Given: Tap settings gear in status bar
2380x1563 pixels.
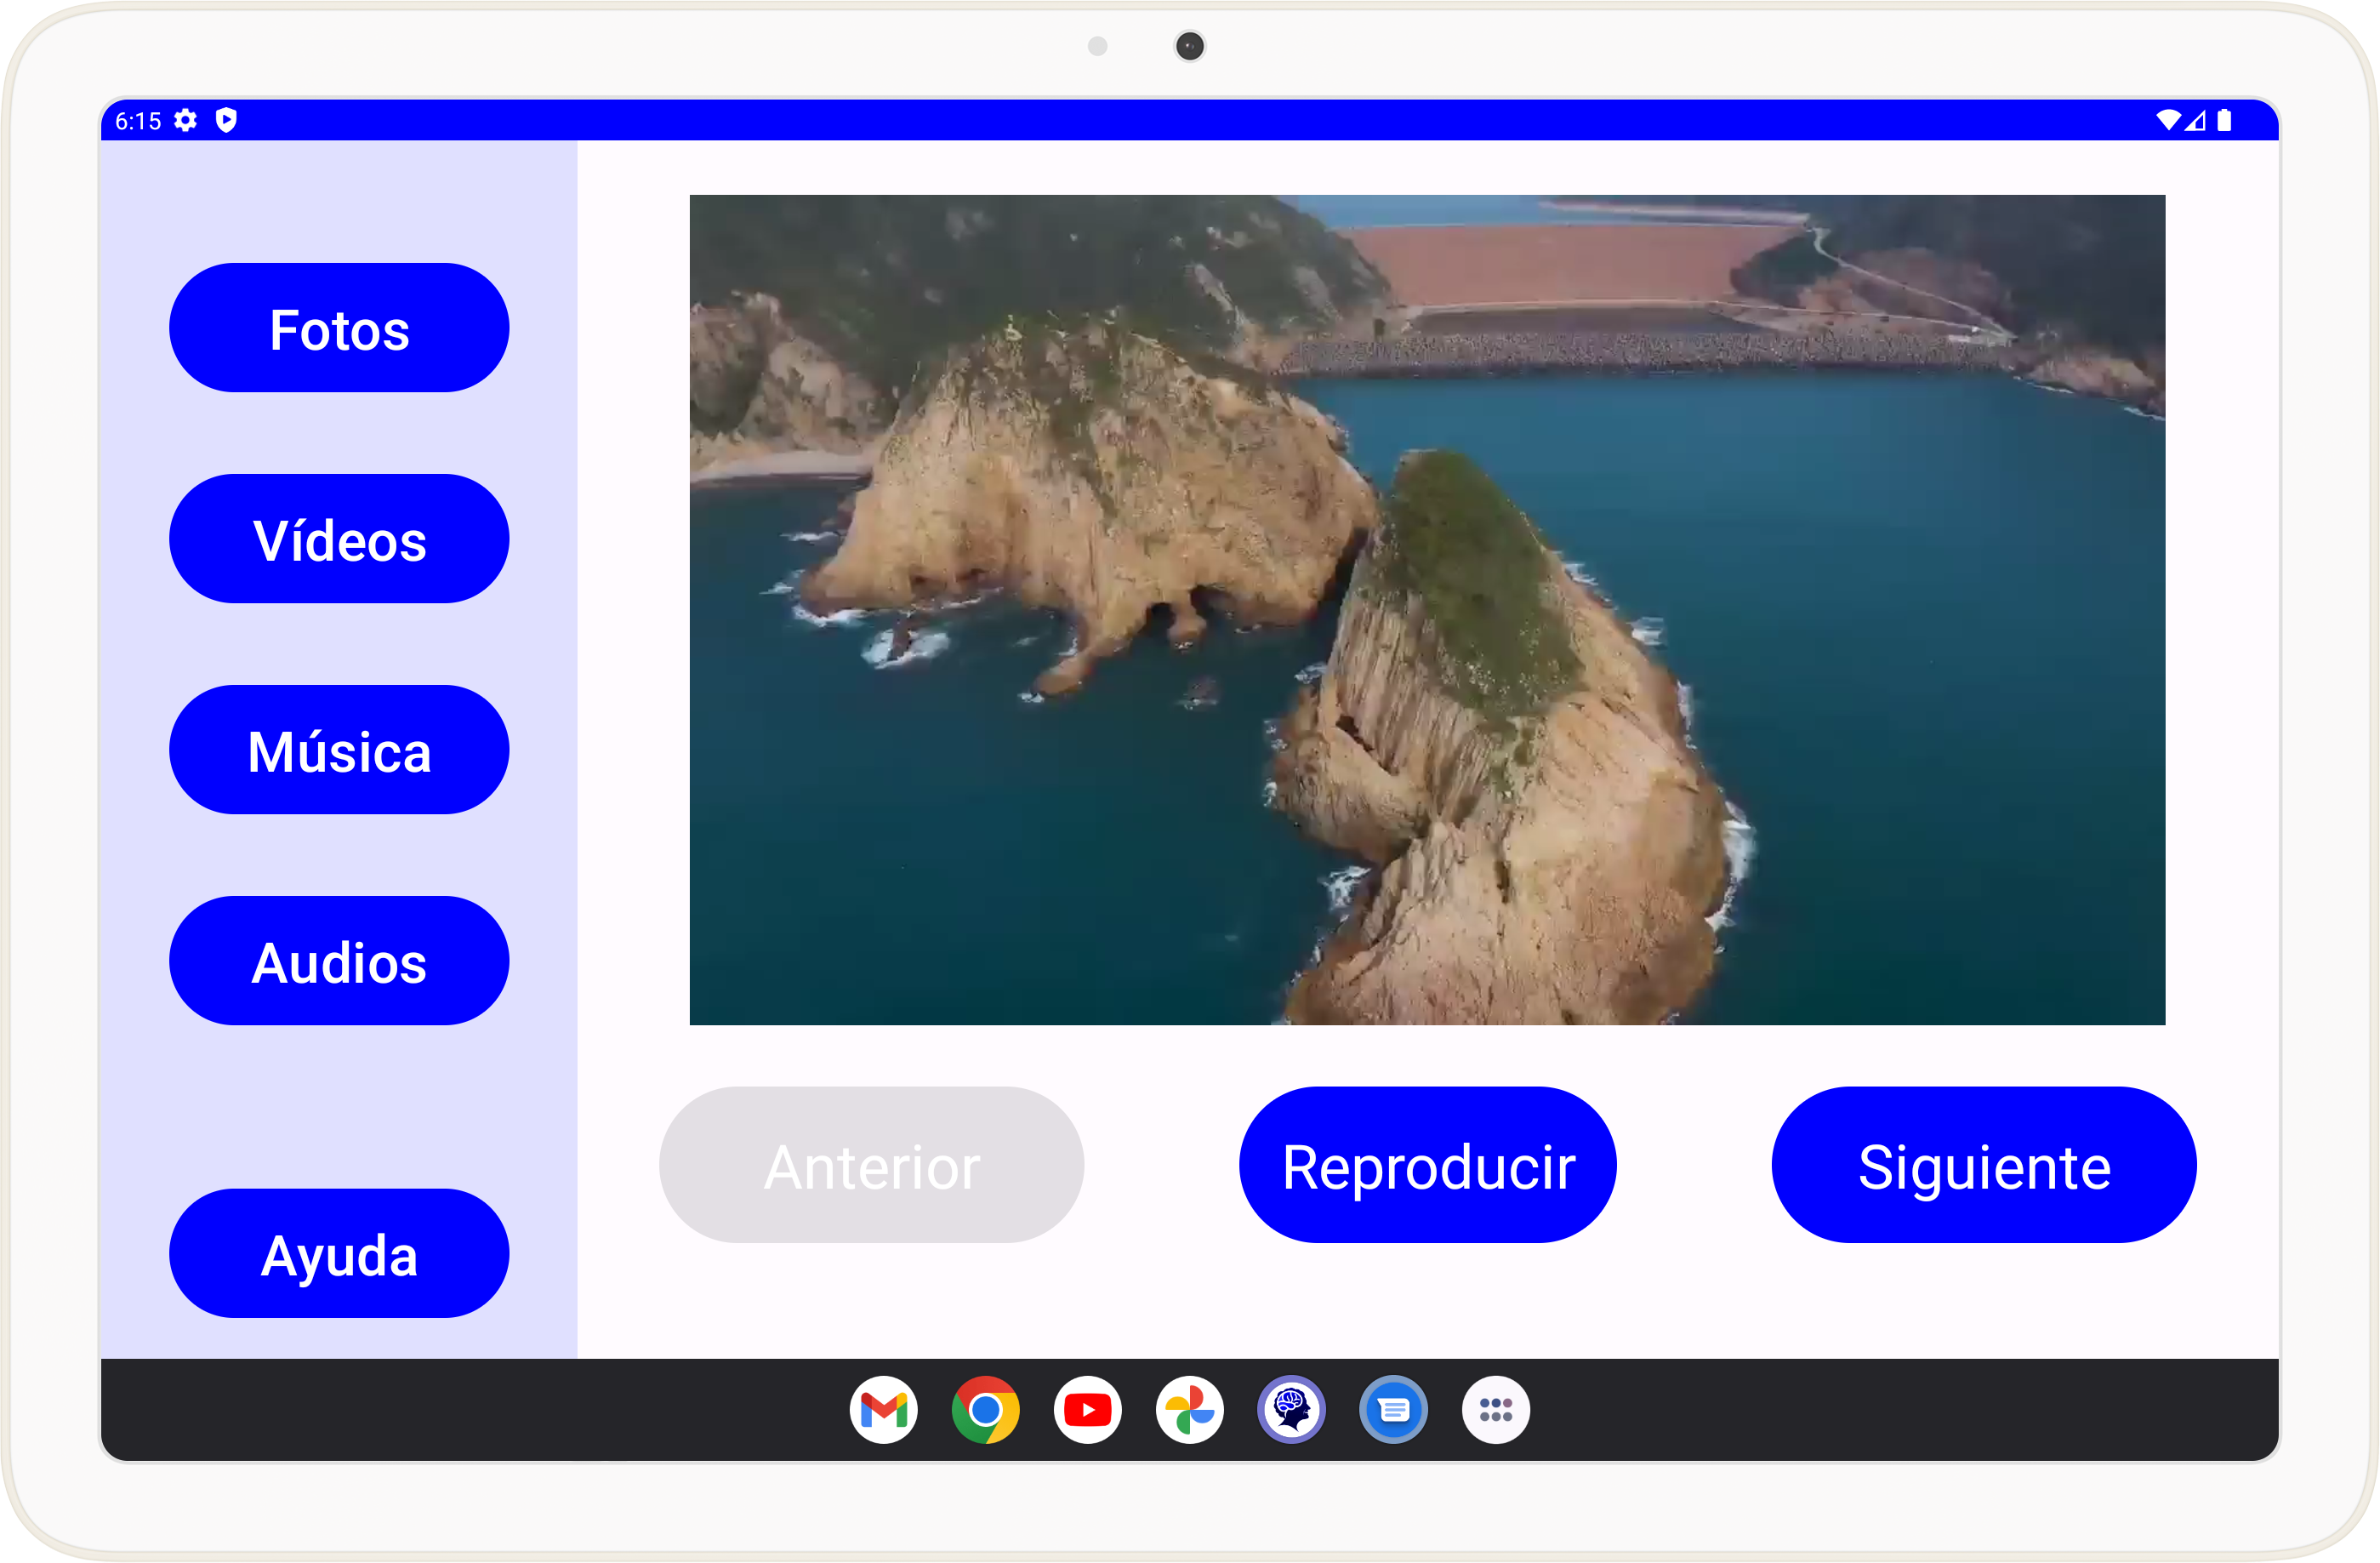Looking at the screenshot, I should tap(186, 121).
